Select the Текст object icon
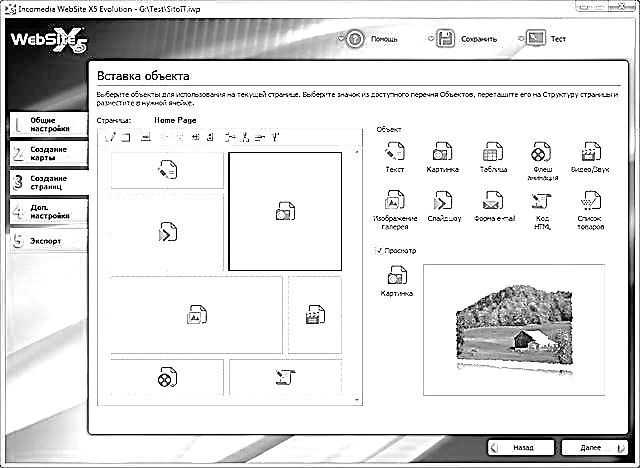Viewport: 640px width, 468px height. click(x=395, y=152)
